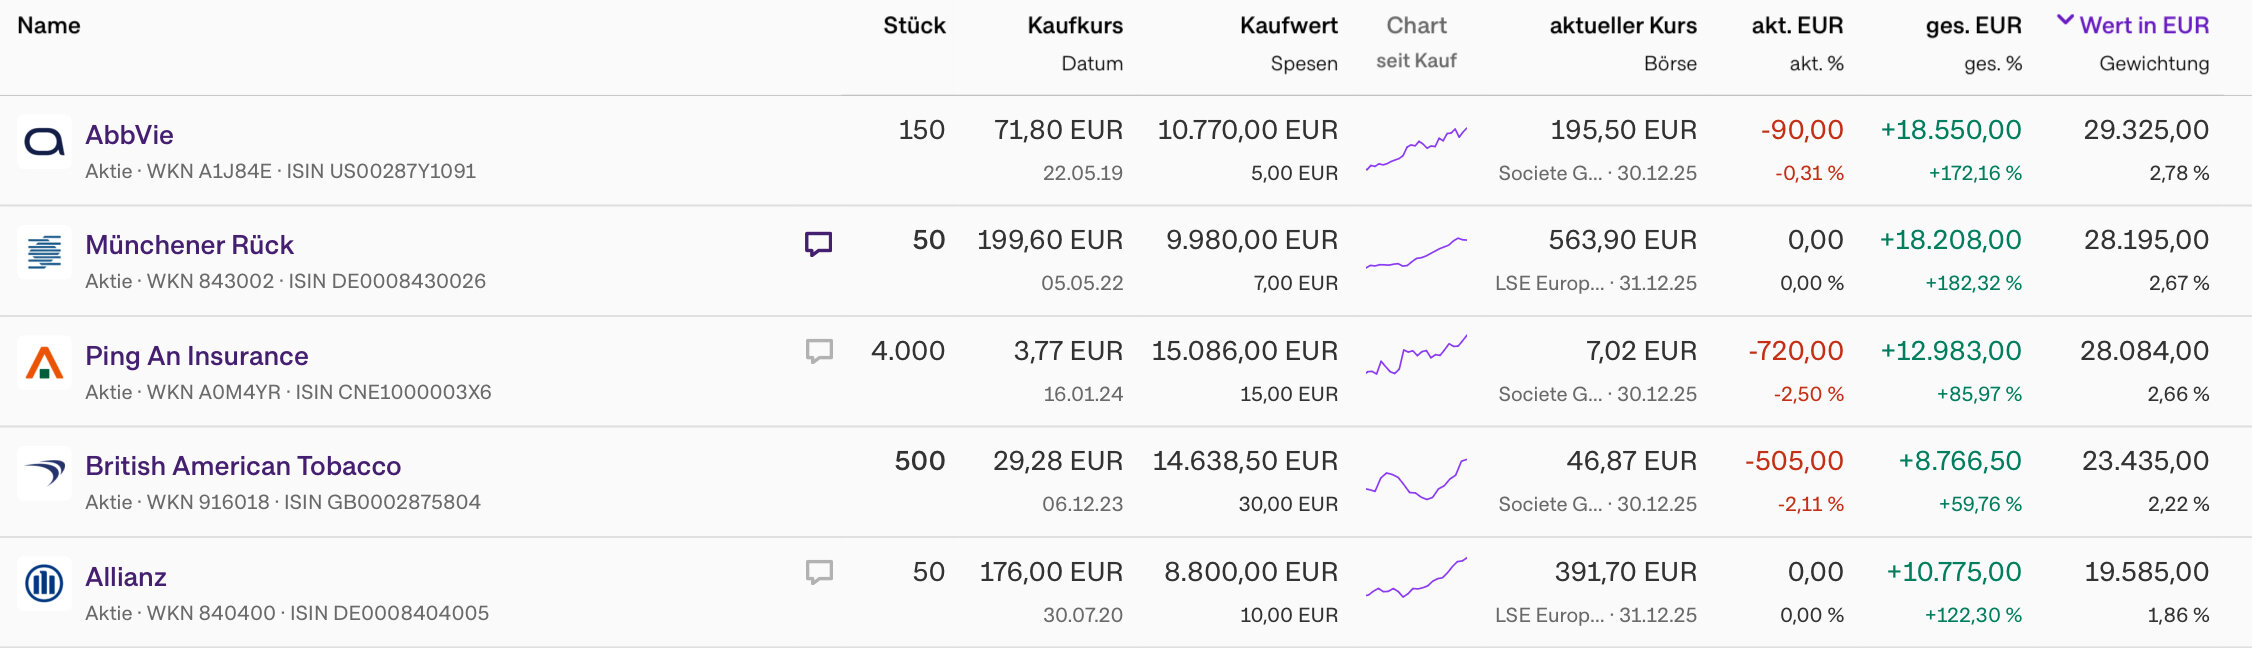The height and width of the screenshot is (648, 2252).
Task: Open the Allianz stock name link
Action: click(126, 577)
